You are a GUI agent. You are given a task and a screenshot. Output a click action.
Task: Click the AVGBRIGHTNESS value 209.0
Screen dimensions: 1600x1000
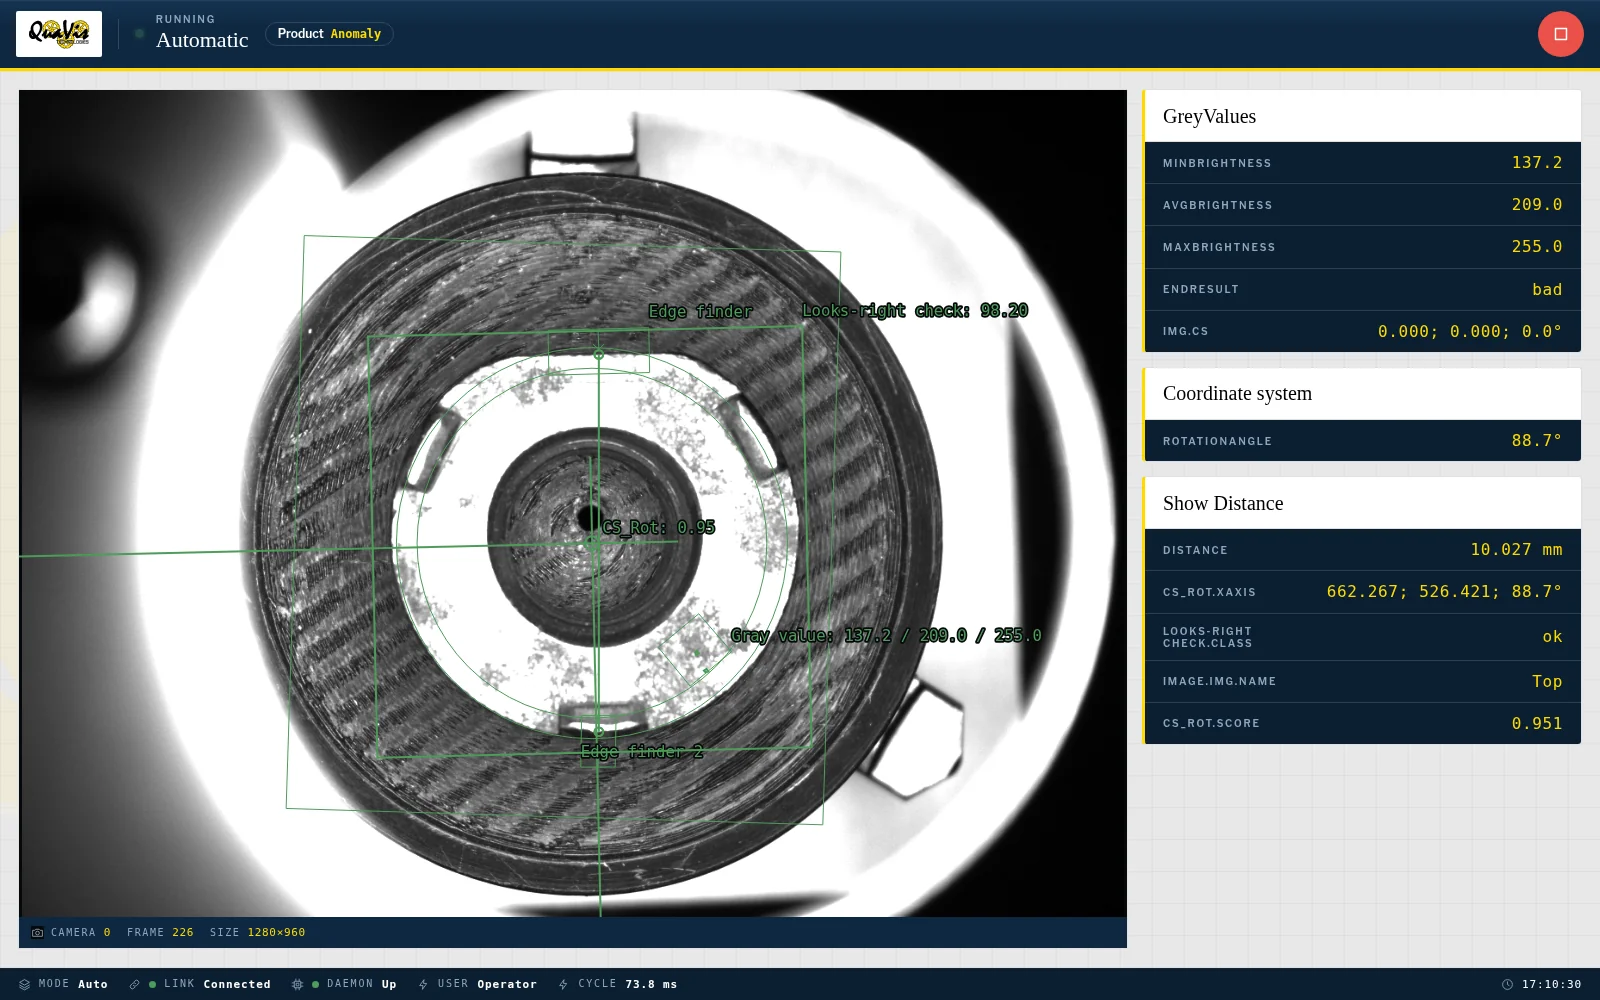pyautogui.click(x=1536, y=205)
